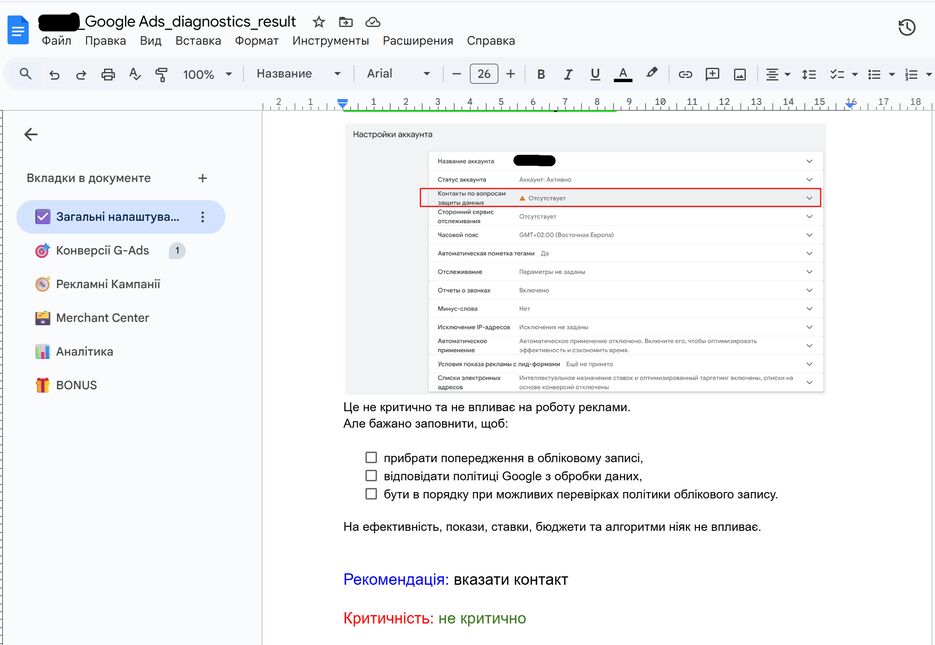This screenshot has width=935, height=645.
Task: Add a comment using the toolbar icon
Action: (x=714, y=73)
